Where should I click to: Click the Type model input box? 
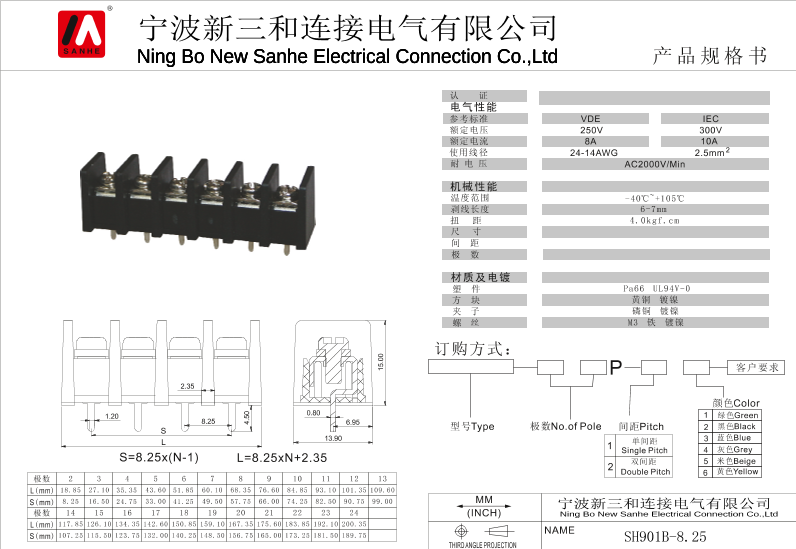[x=470, y=367]
